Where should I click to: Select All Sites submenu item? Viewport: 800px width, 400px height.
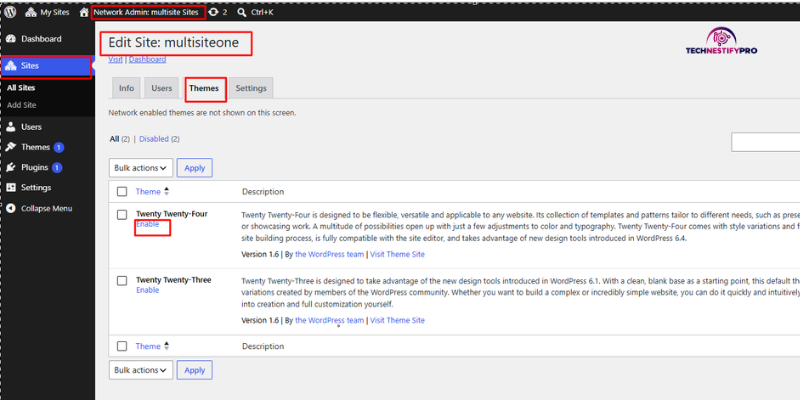tap(21, 88)
